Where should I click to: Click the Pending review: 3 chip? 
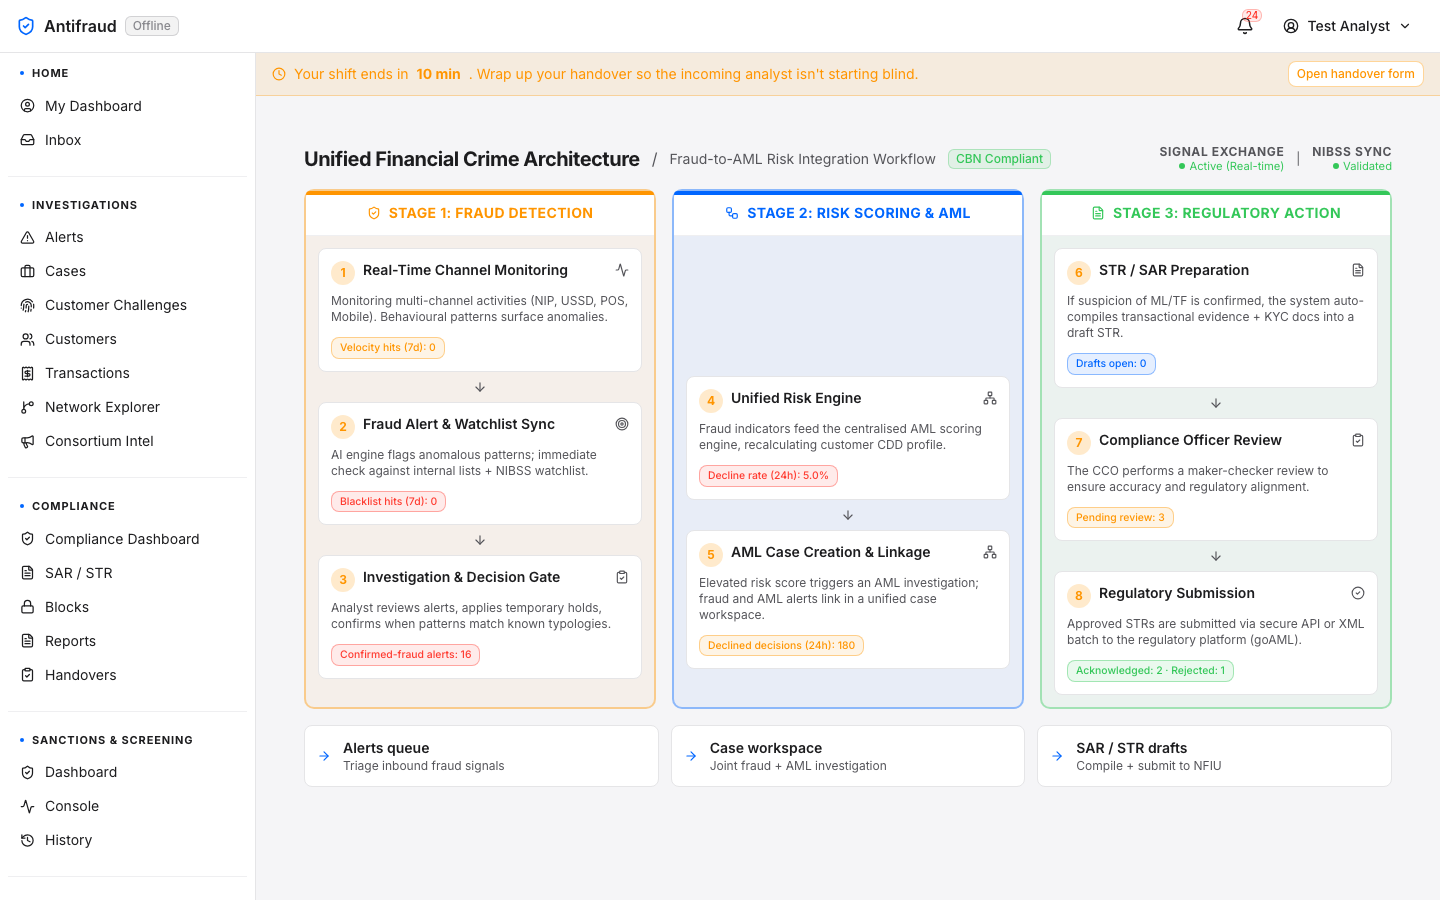(1120, 518)
